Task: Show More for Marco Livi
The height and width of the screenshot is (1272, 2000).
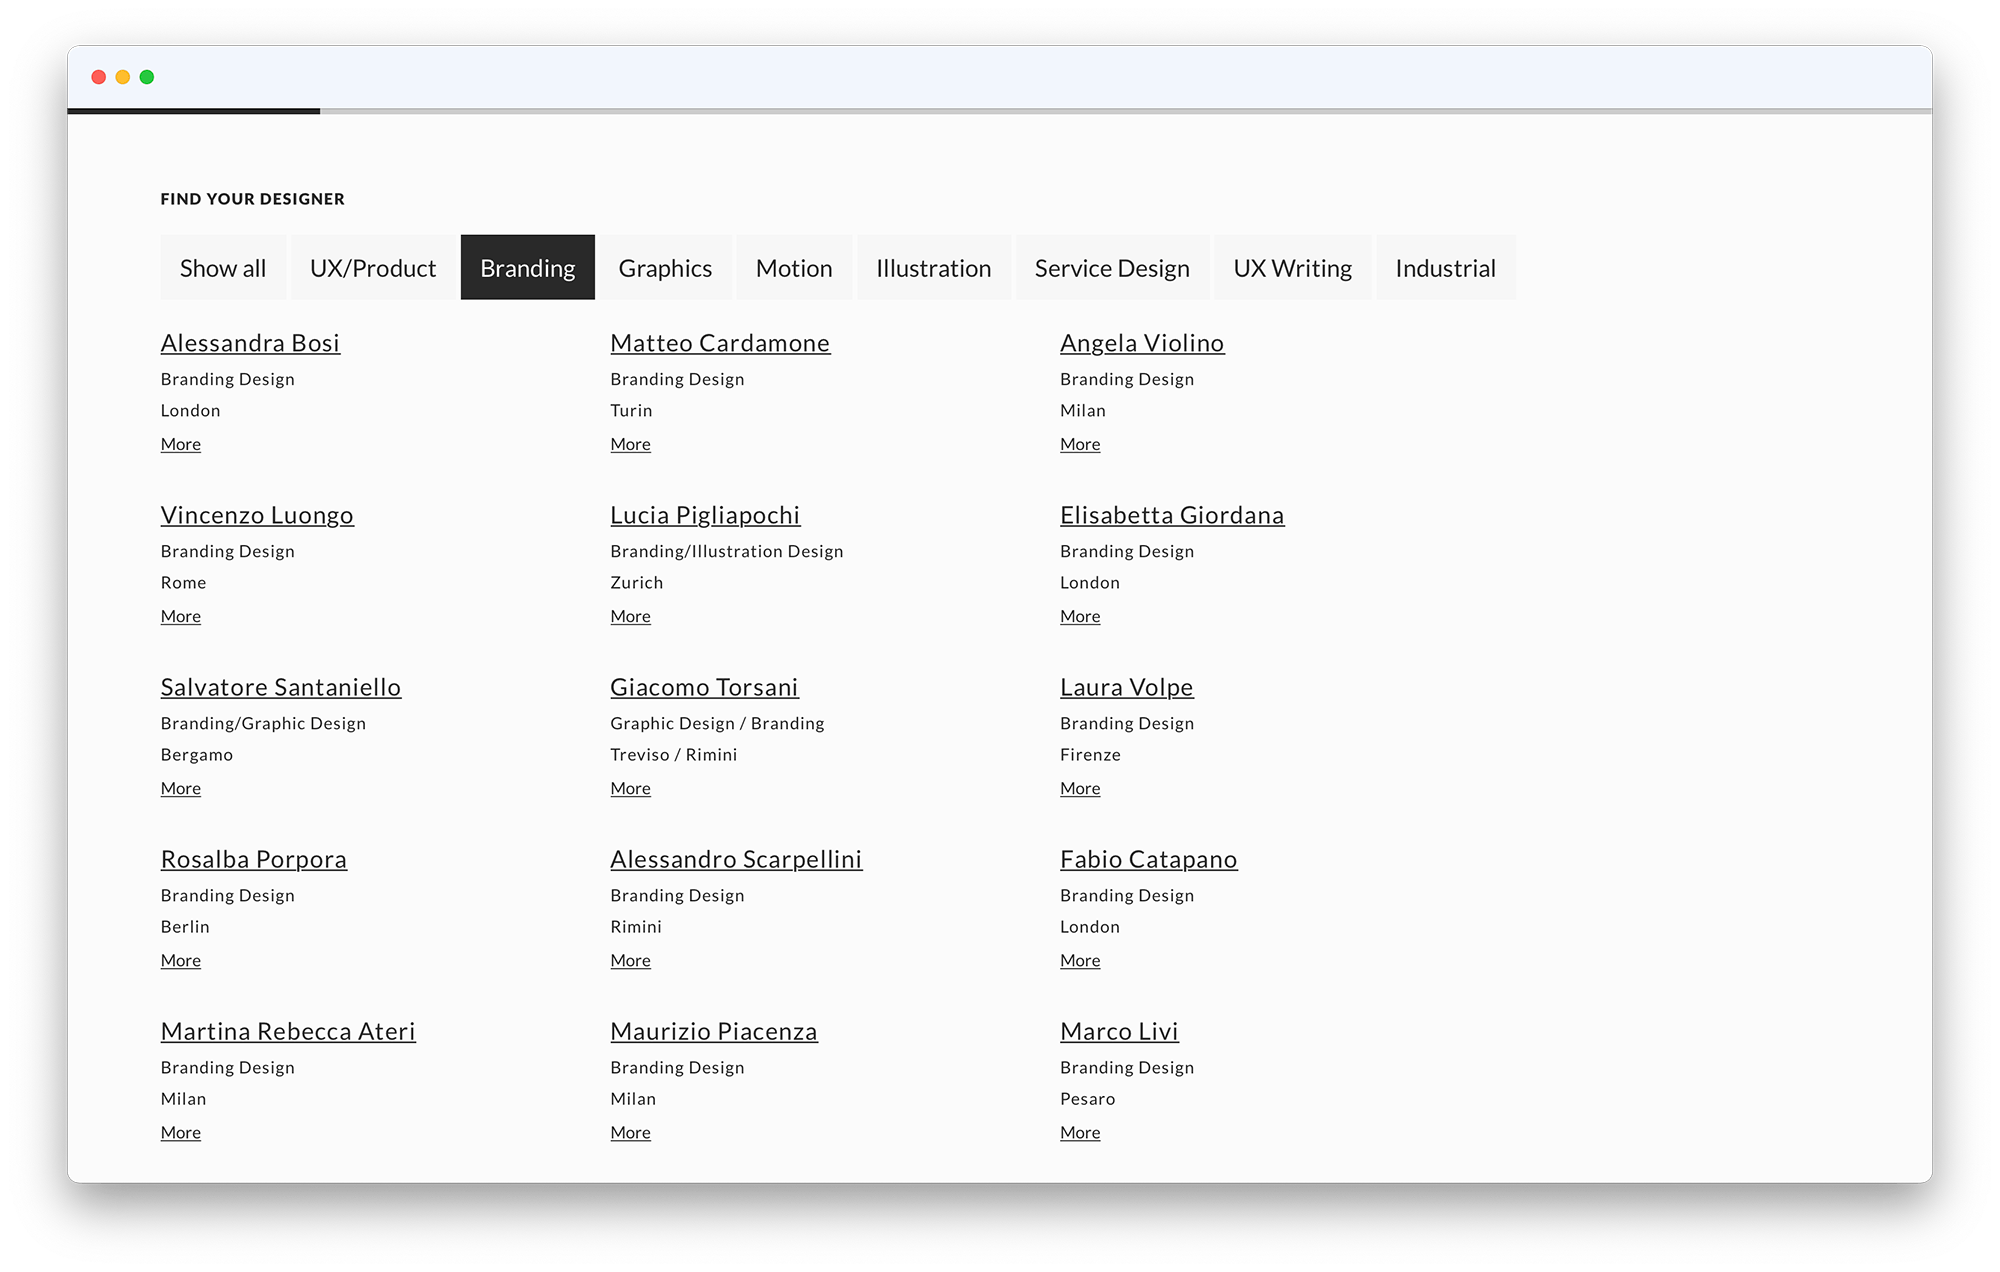Action: click(1080, 1132)
